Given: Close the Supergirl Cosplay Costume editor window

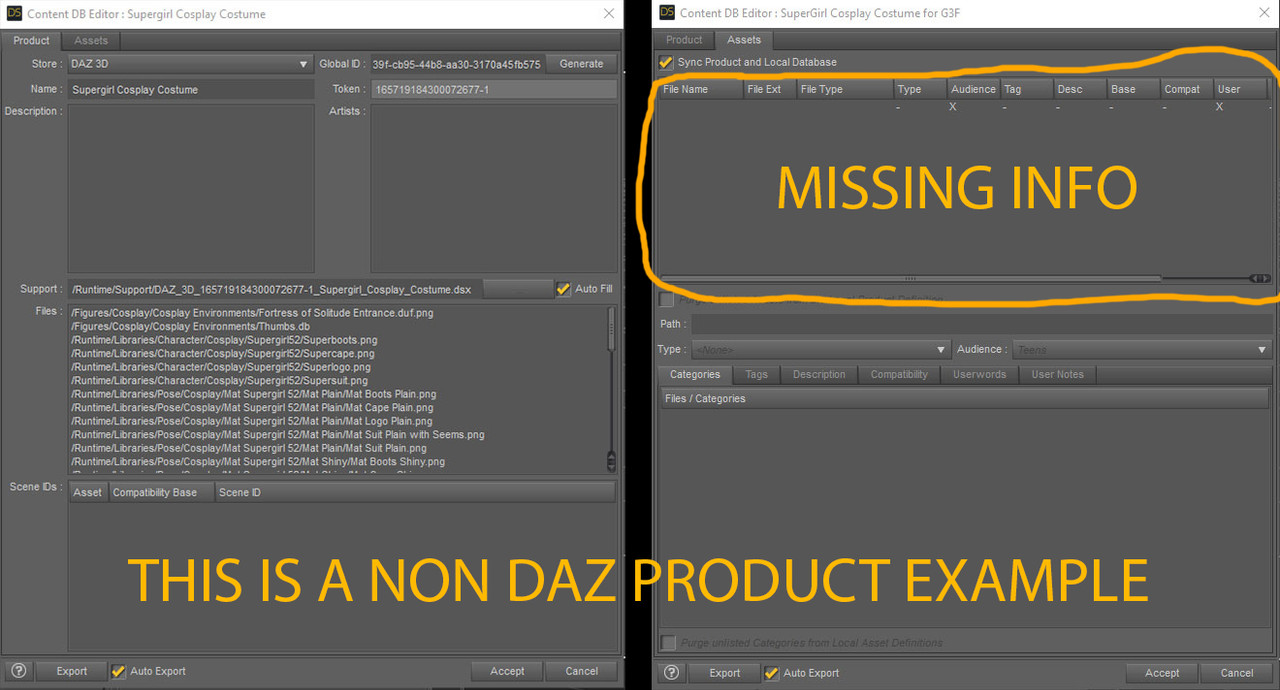Looking at the screenshot, I should 609,13.
